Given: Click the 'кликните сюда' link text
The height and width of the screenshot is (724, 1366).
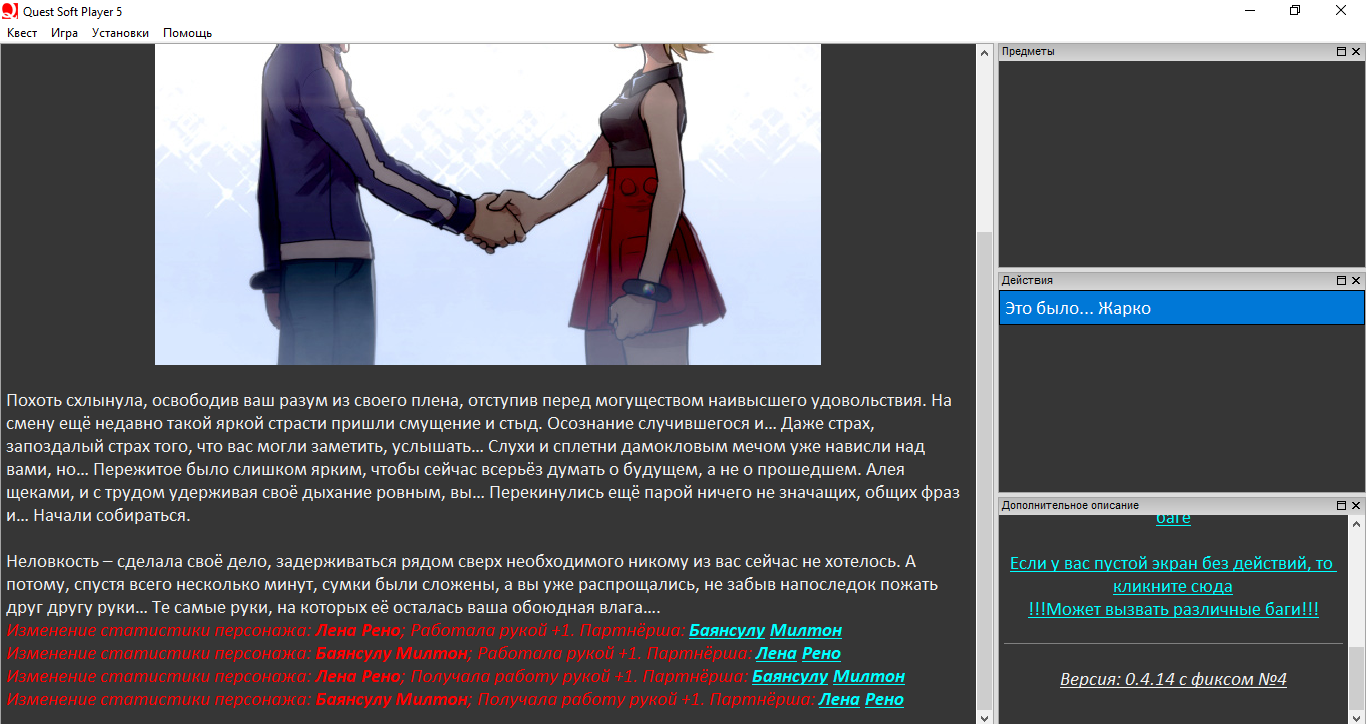Looking at the screenshot, I should coord(1173,587).
